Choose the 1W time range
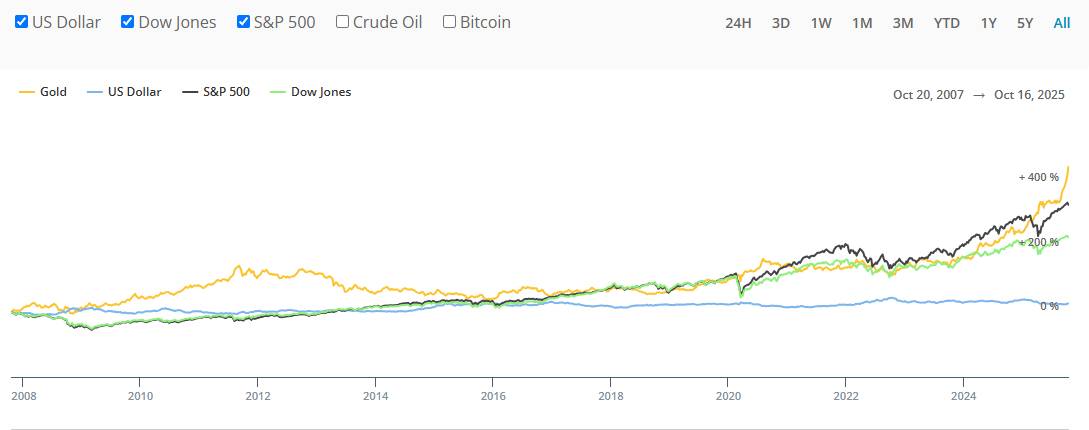 821,23
